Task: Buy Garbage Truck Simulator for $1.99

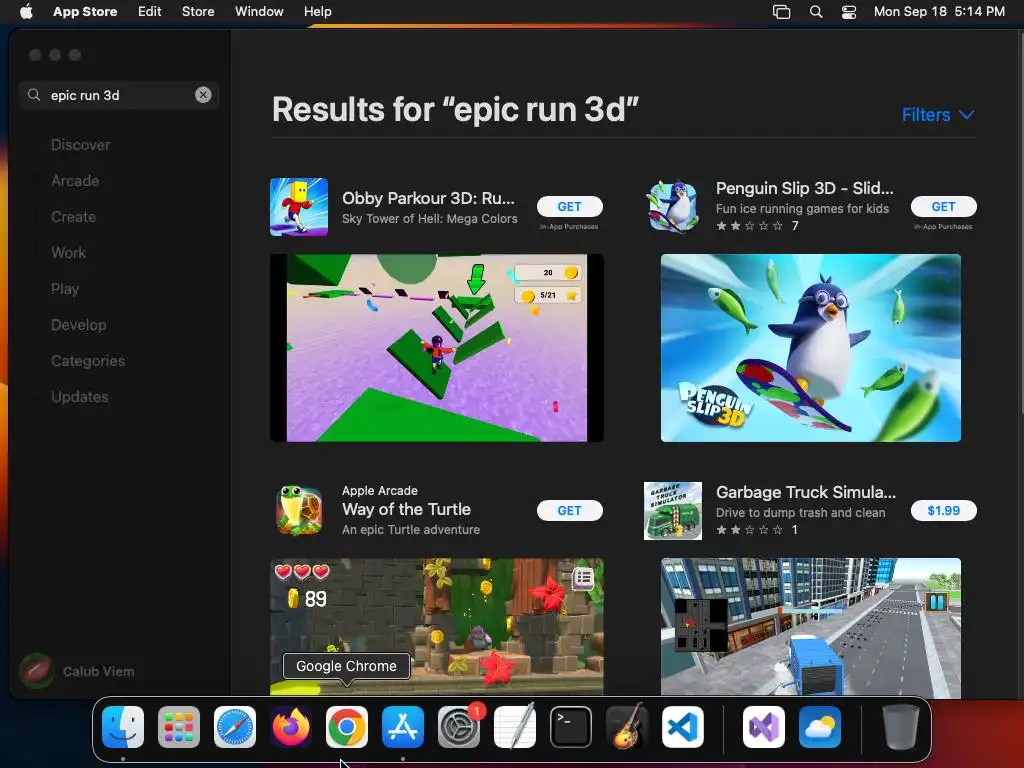Action: (944, 511)
